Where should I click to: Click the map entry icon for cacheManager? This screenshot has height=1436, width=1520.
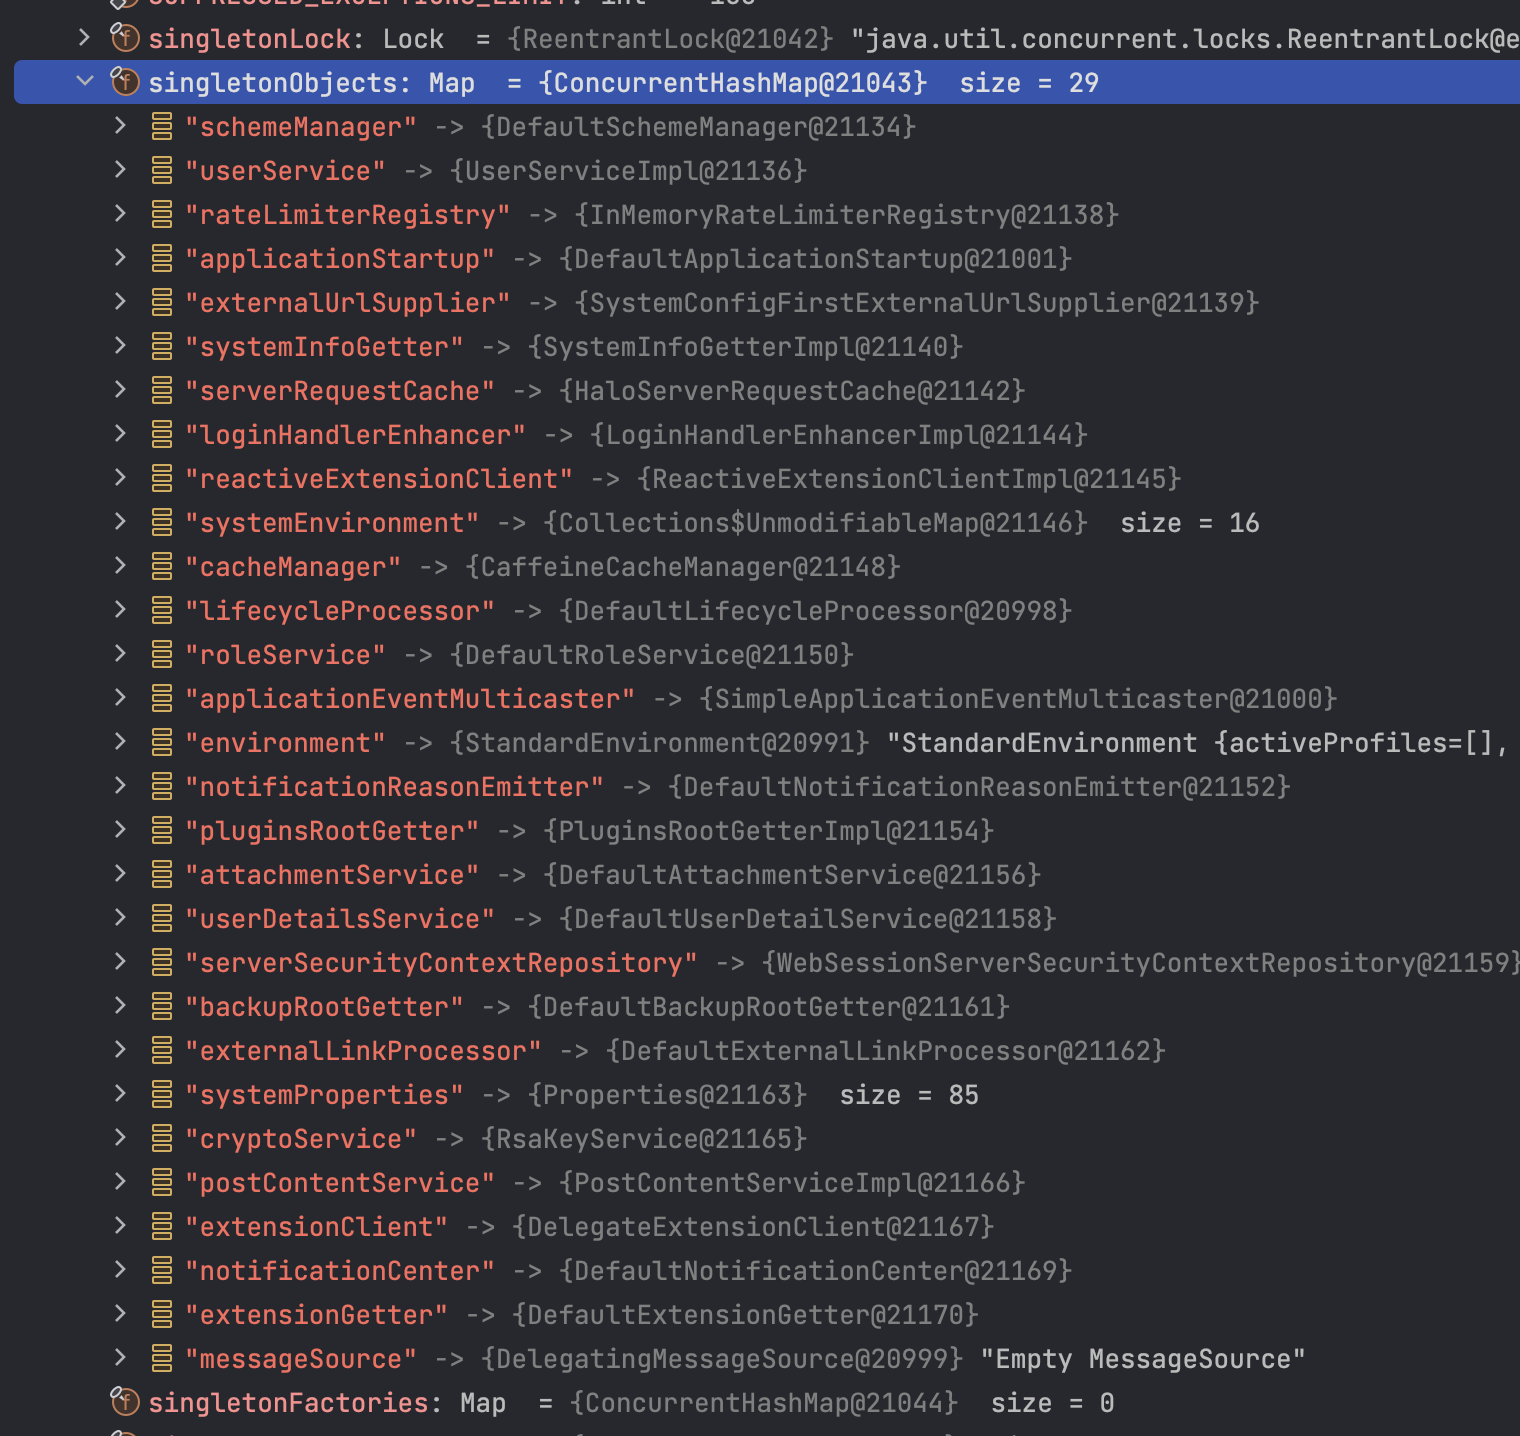162,566
